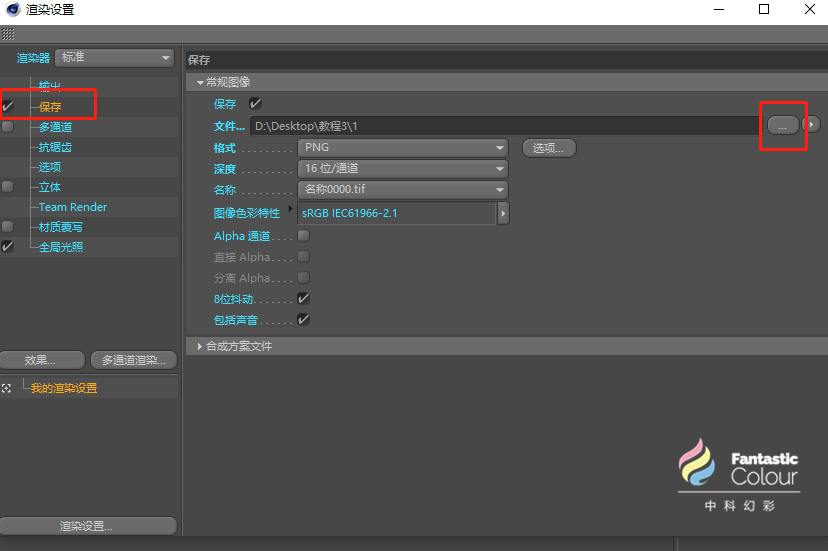The height and width of the screenshot is (551, 828).
Task: Open the 深度 dropdown showing 16 位/通道
Action: [x=403, y=169]
